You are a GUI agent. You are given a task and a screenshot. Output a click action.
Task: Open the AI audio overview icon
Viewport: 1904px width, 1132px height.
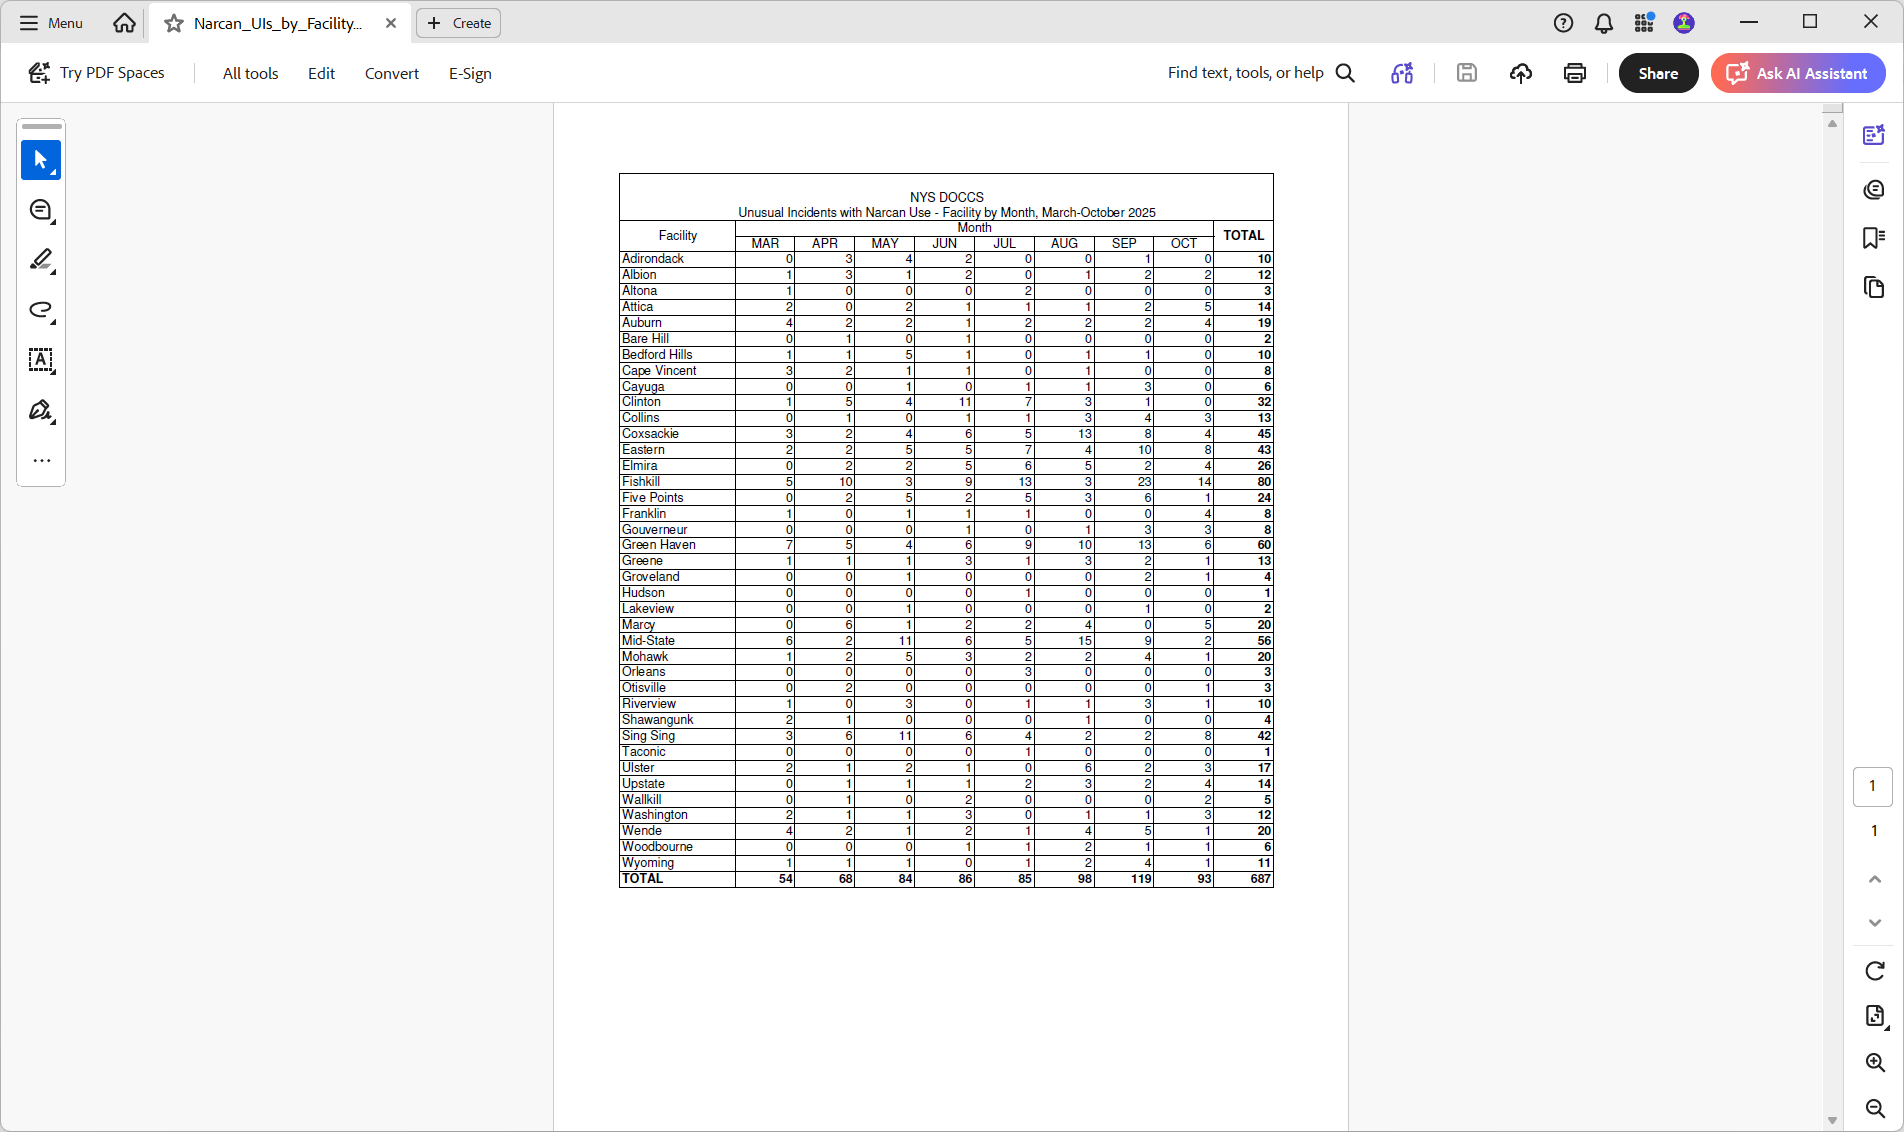click(1402, 73)
